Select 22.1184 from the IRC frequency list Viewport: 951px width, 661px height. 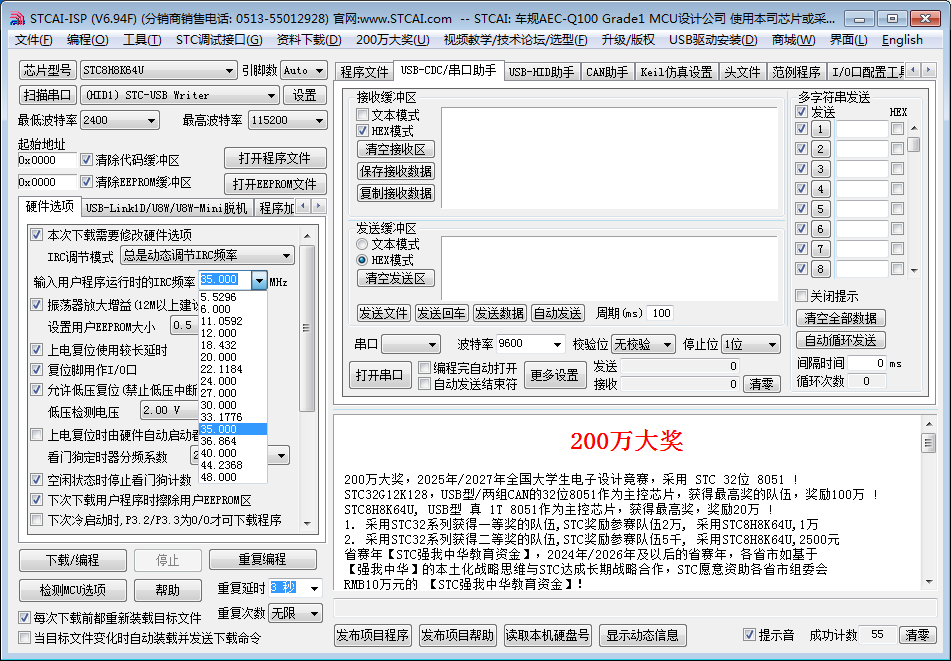point(233,369)
